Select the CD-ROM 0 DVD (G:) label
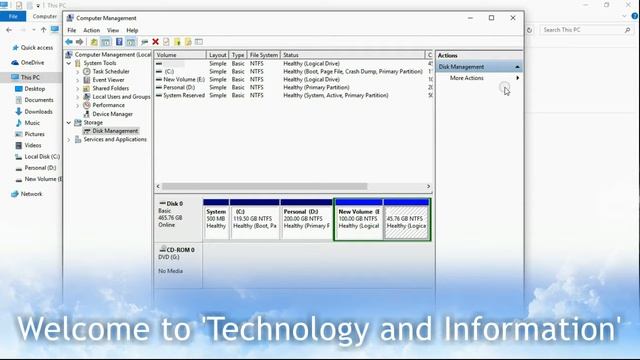Screen dimensions: 640x360 point(178,265)
